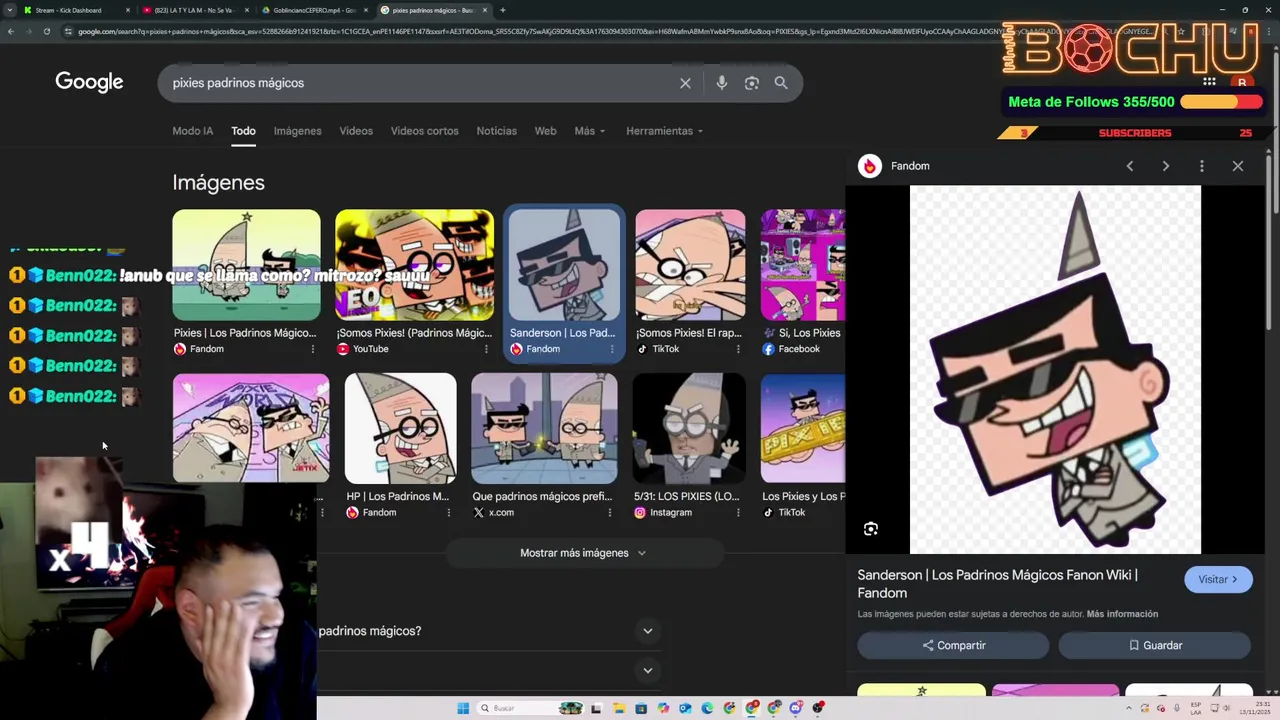Select the Todo search tab
This screenshot has width=1280, height=720.
point(243,131)
